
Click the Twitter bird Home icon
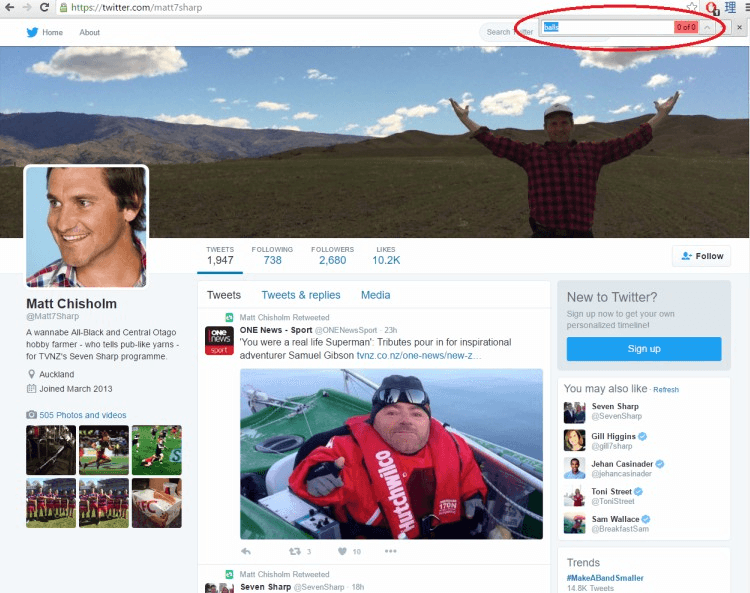pos(32,32)
